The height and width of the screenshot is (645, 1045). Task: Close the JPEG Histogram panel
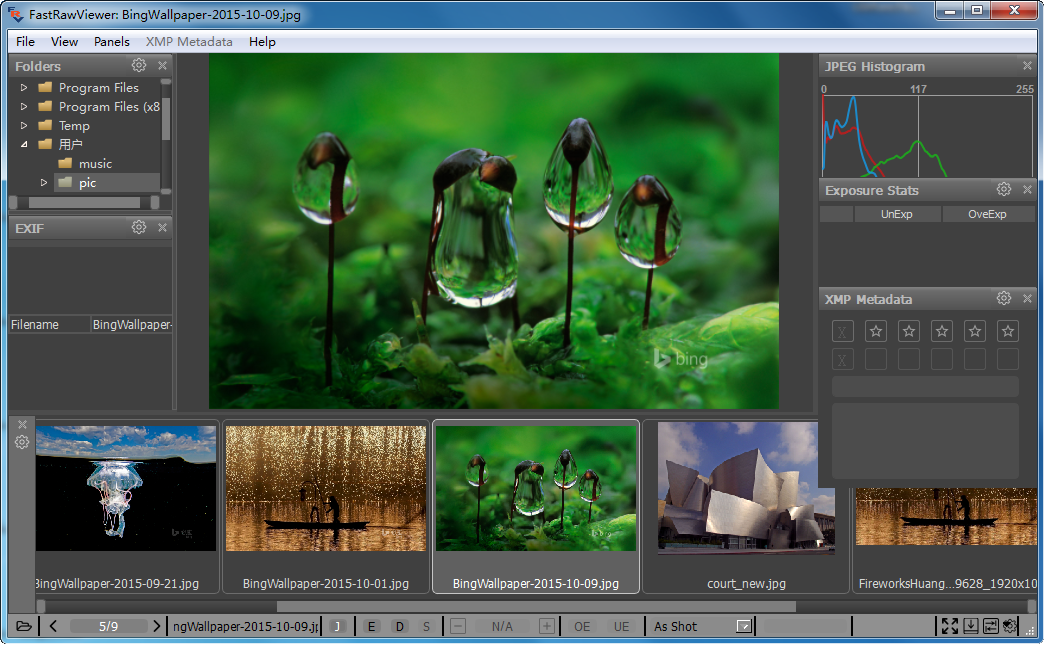[1027, 66]
